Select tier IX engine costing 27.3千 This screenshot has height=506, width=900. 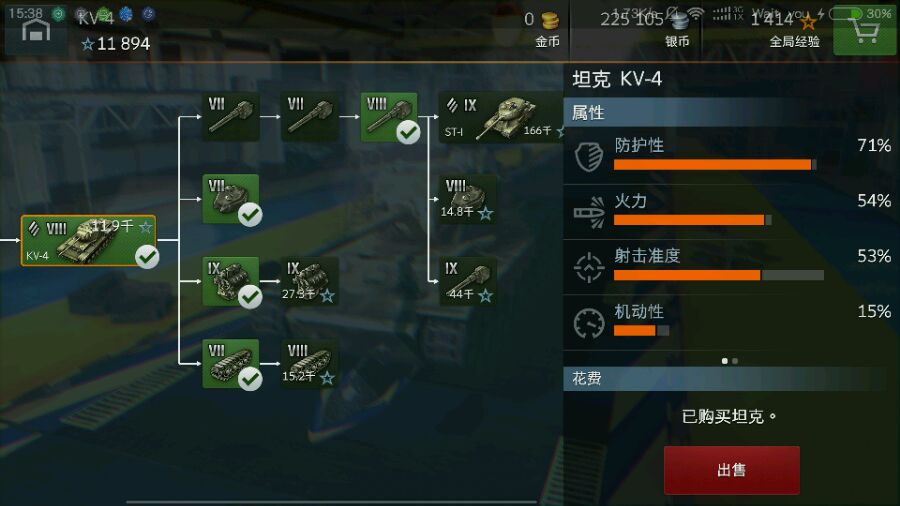coord(309,281)
